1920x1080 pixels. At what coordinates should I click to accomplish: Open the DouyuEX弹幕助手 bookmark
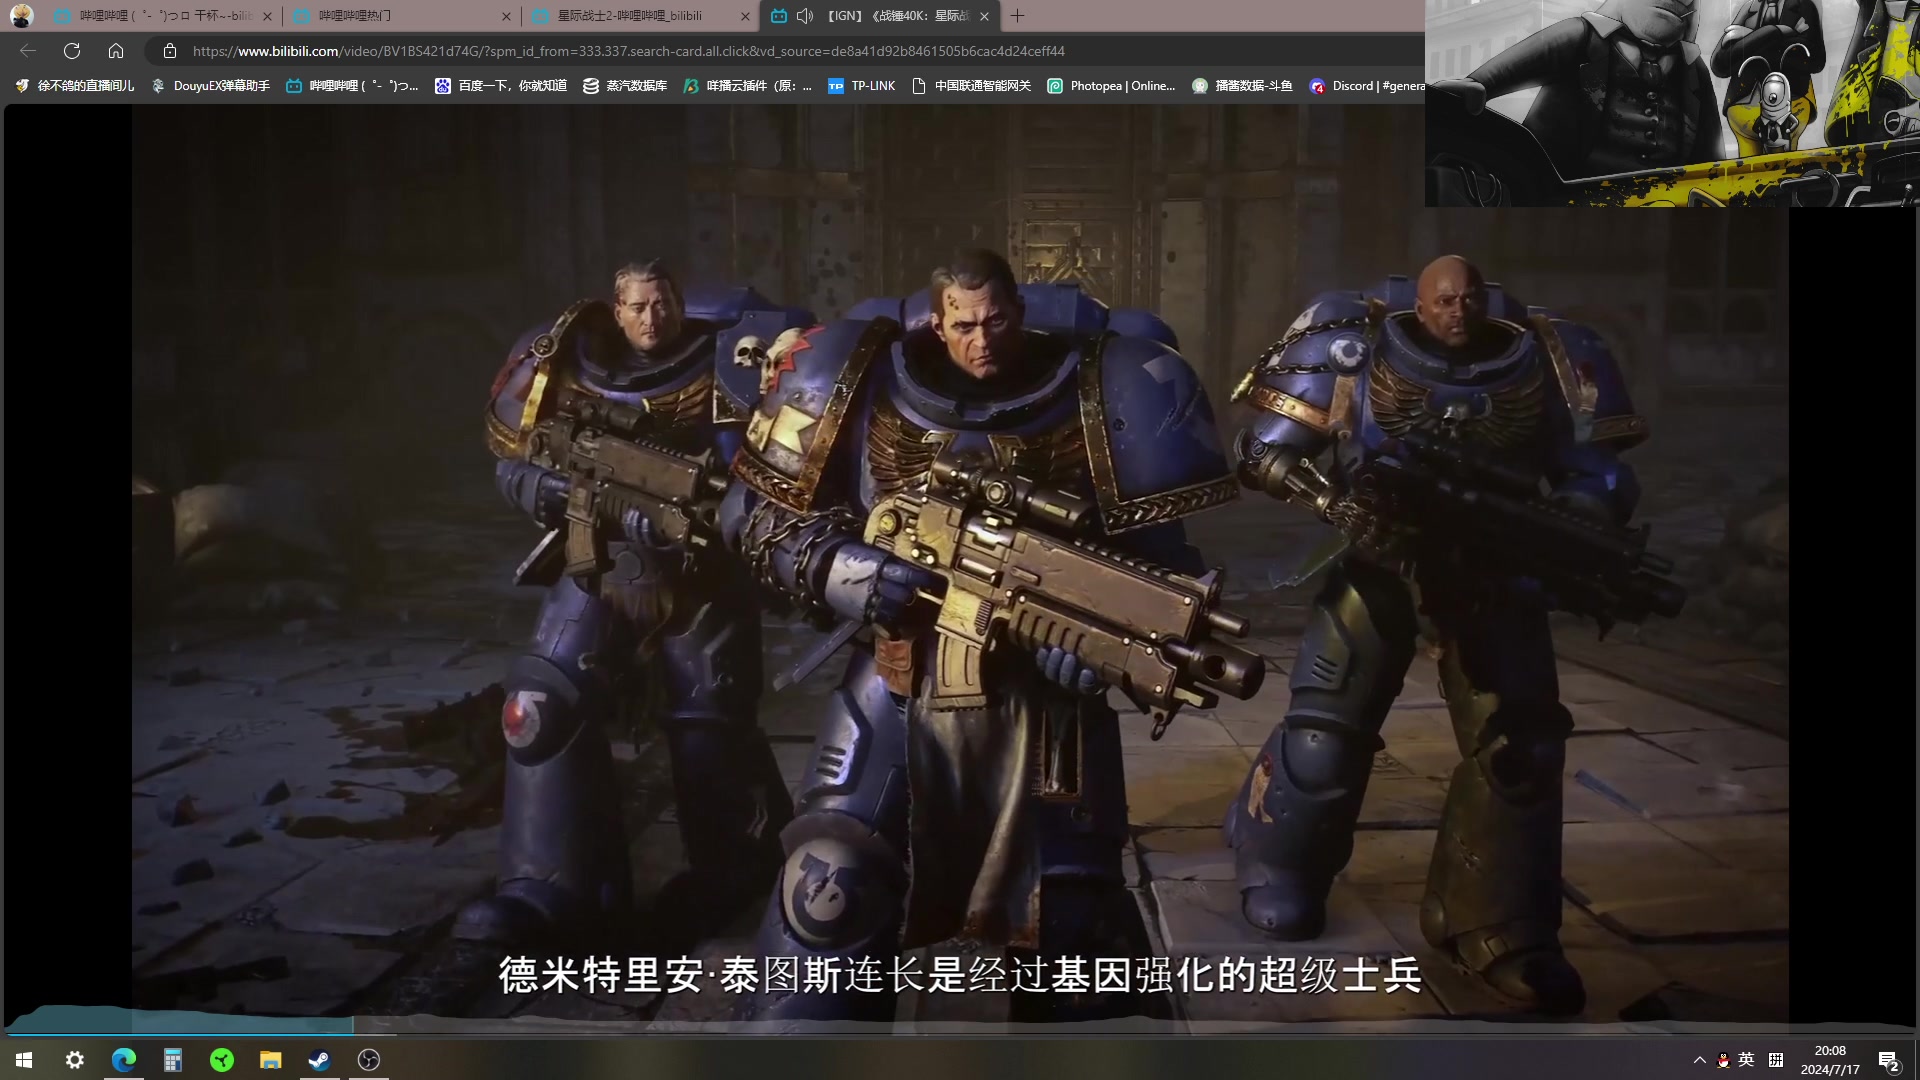click(x=211, y=86)
